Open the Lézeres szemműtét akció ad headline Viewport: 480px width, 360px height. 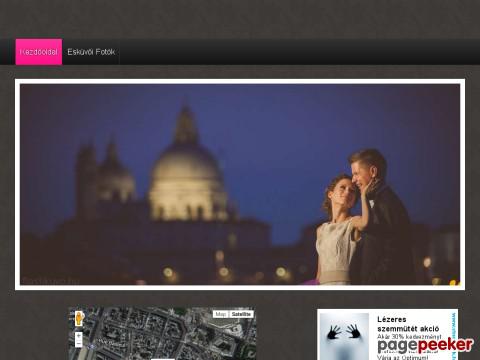pos(408,324)
